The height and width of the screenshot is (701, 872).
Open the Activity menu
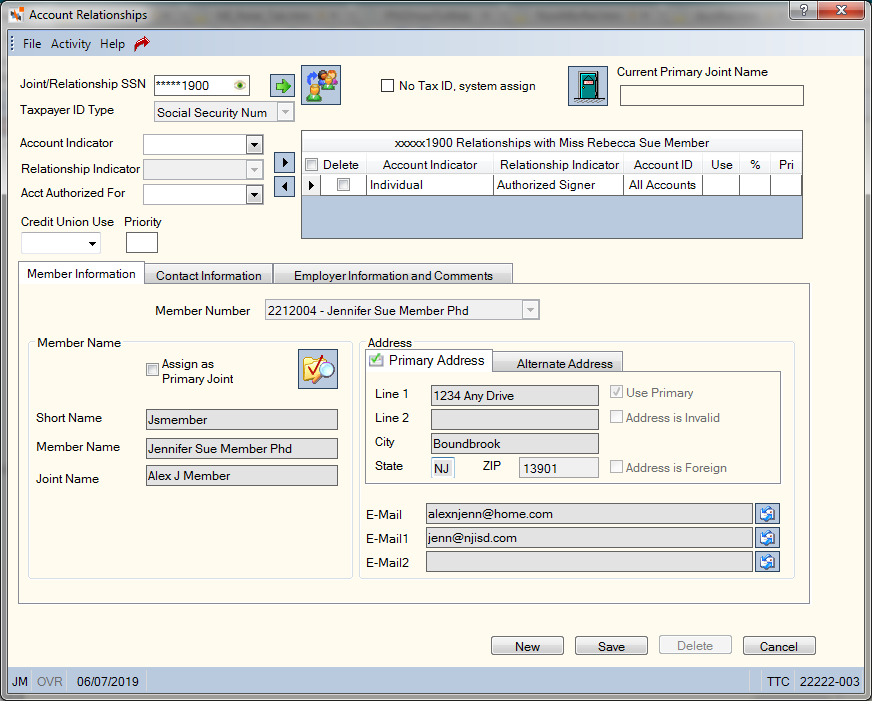pos(71,44)
